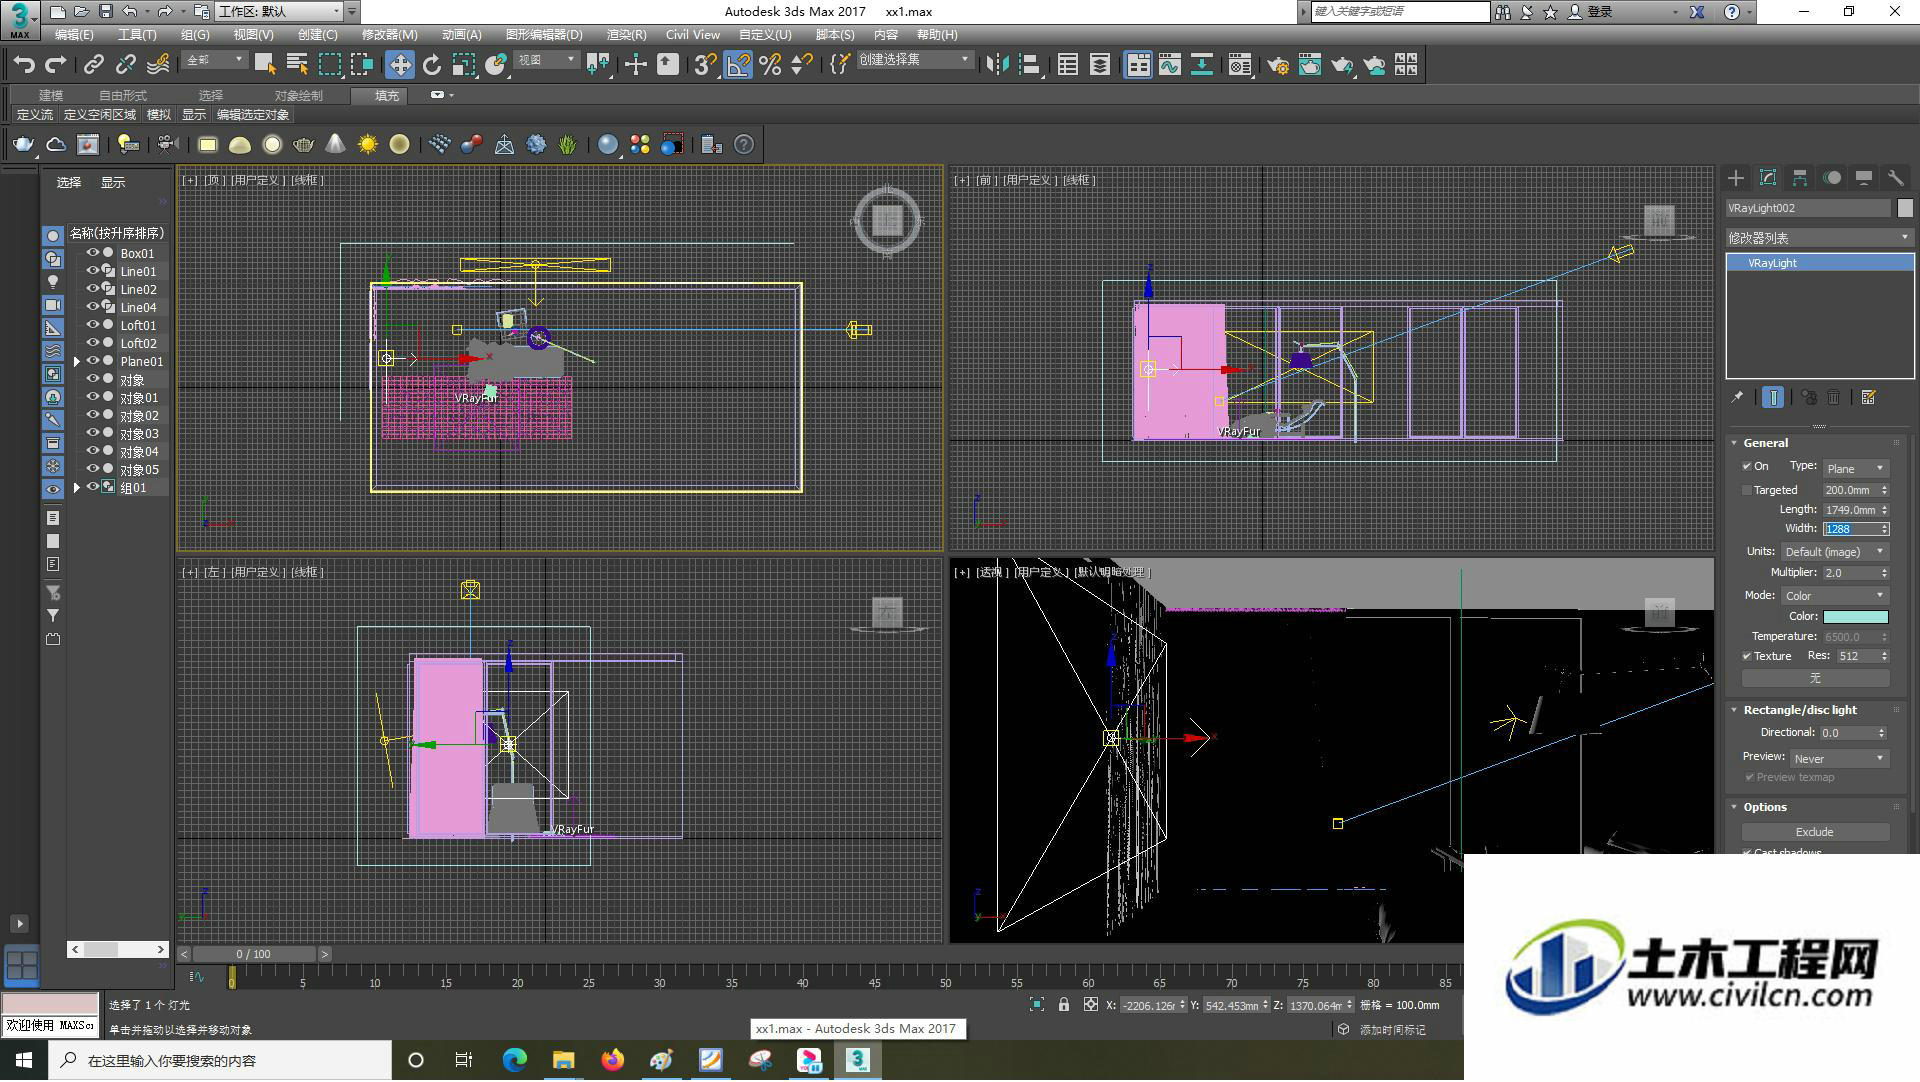The width and height of the screenshot is (1920, 1082).
Task: Toggle visibility of 组01
Action: (x=92, y=488)
